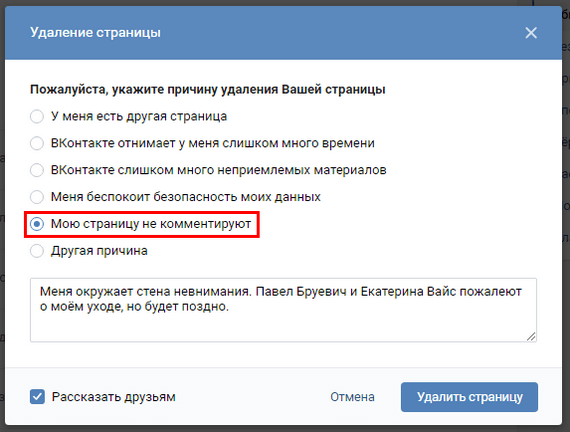Pick 'Меня беспокоит безопасность моих данных'
The height and width of the screenshot is (432, 570).
37,197
